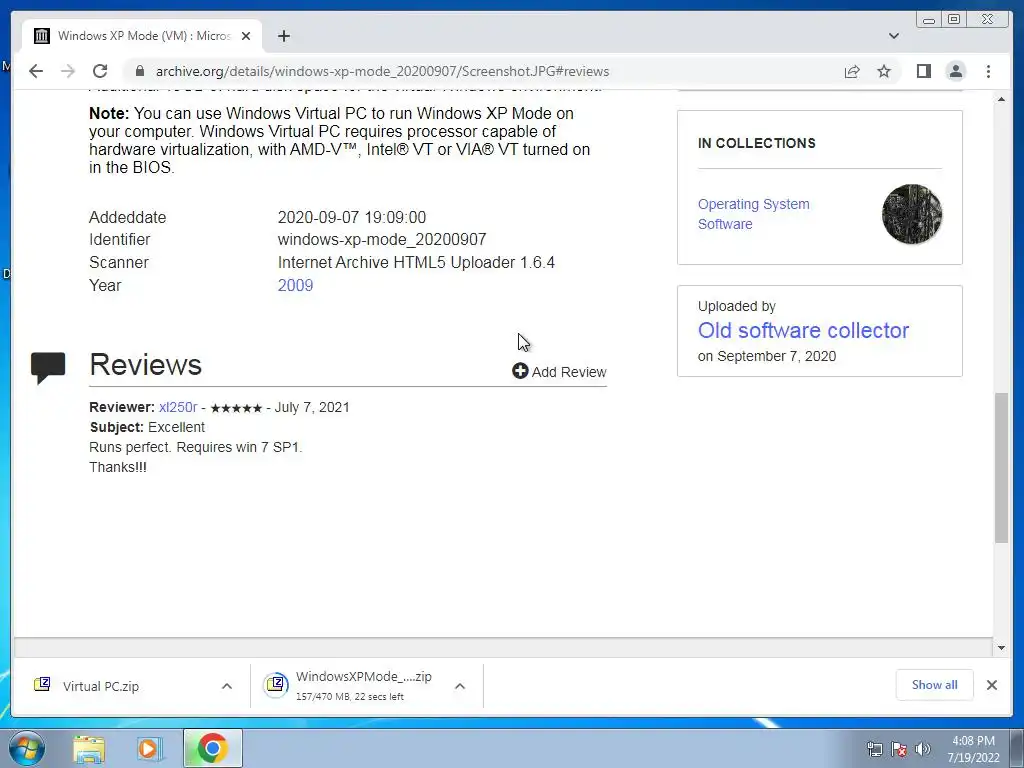Open the Action Center flag icon
The height and width of the screenshot is (768, 1024).
[x=899, y=749]
